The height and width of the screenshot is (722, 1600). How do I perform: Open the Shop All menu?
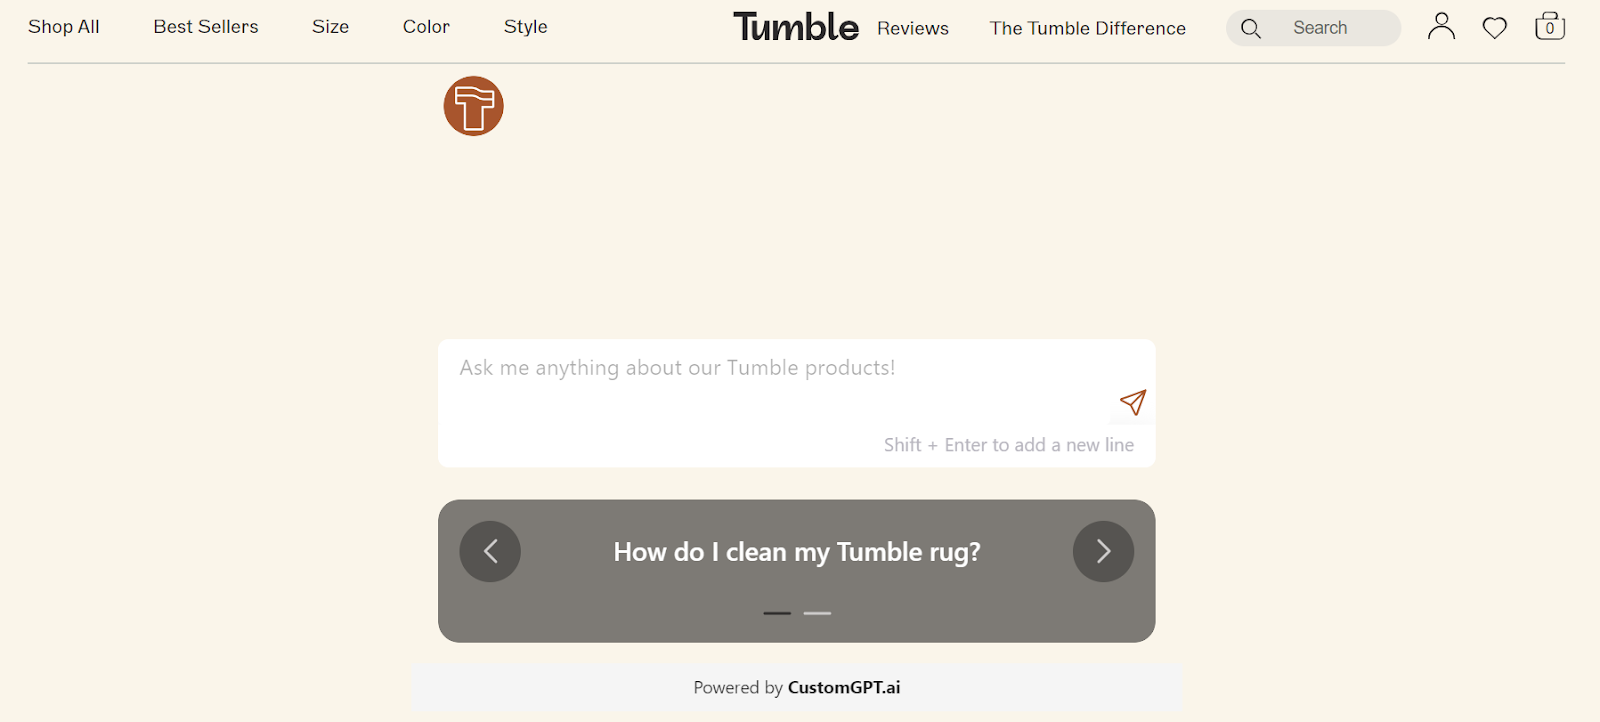point(64,27)
